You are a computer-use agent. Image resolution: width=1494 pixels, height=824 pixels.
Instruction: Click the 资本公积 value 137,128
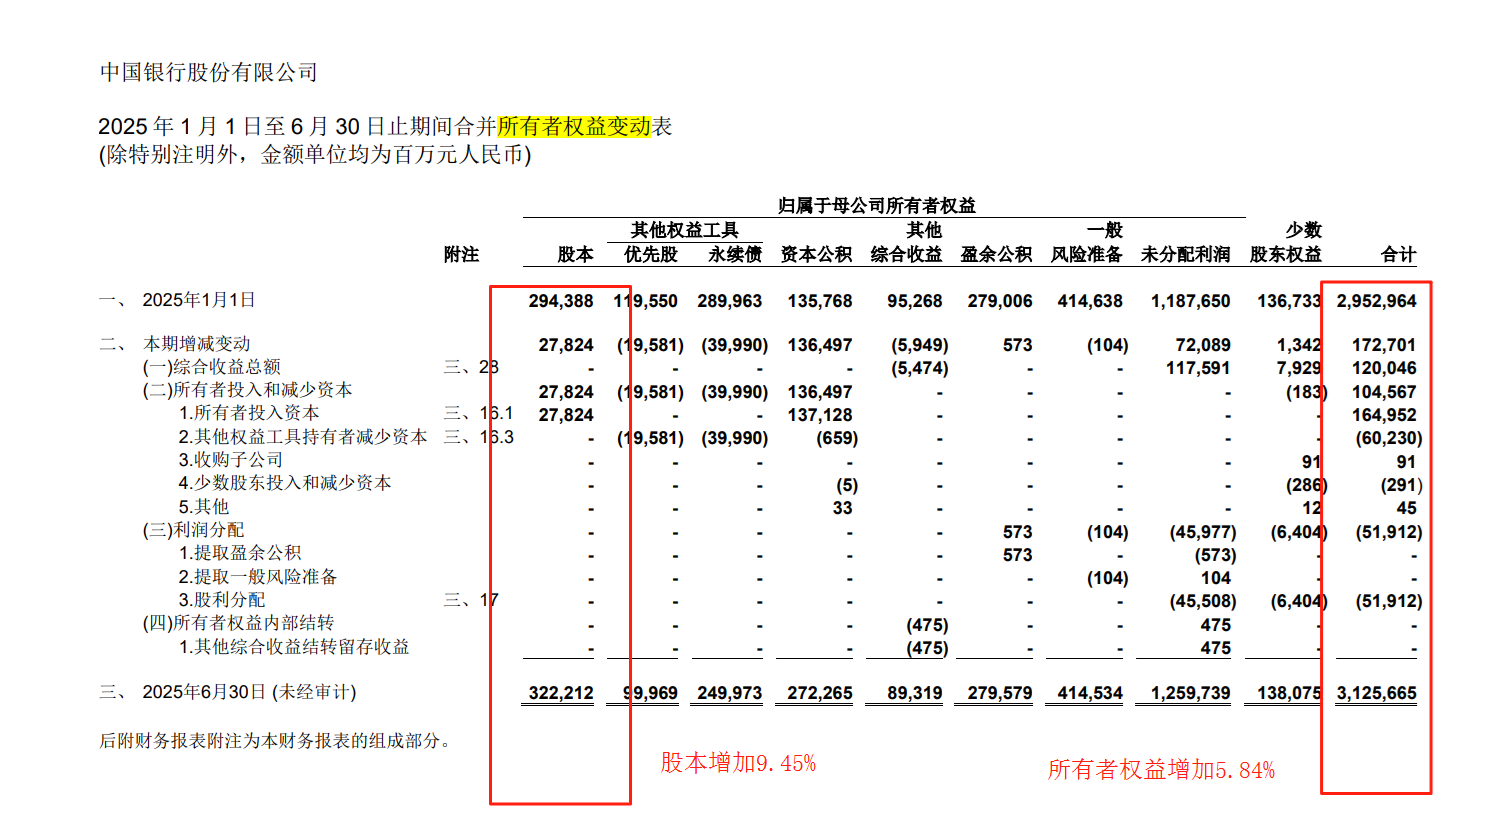pyautogui.click(x=820, y=415)
